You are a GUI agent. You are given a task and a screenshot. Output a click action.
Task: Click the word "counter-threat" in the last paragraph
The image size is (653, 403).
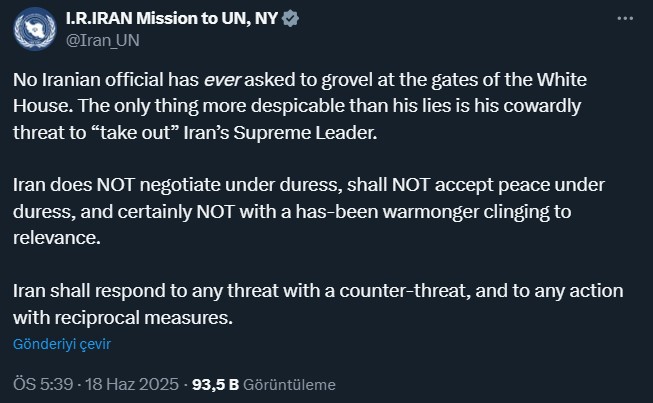click(x=404, y=291)
